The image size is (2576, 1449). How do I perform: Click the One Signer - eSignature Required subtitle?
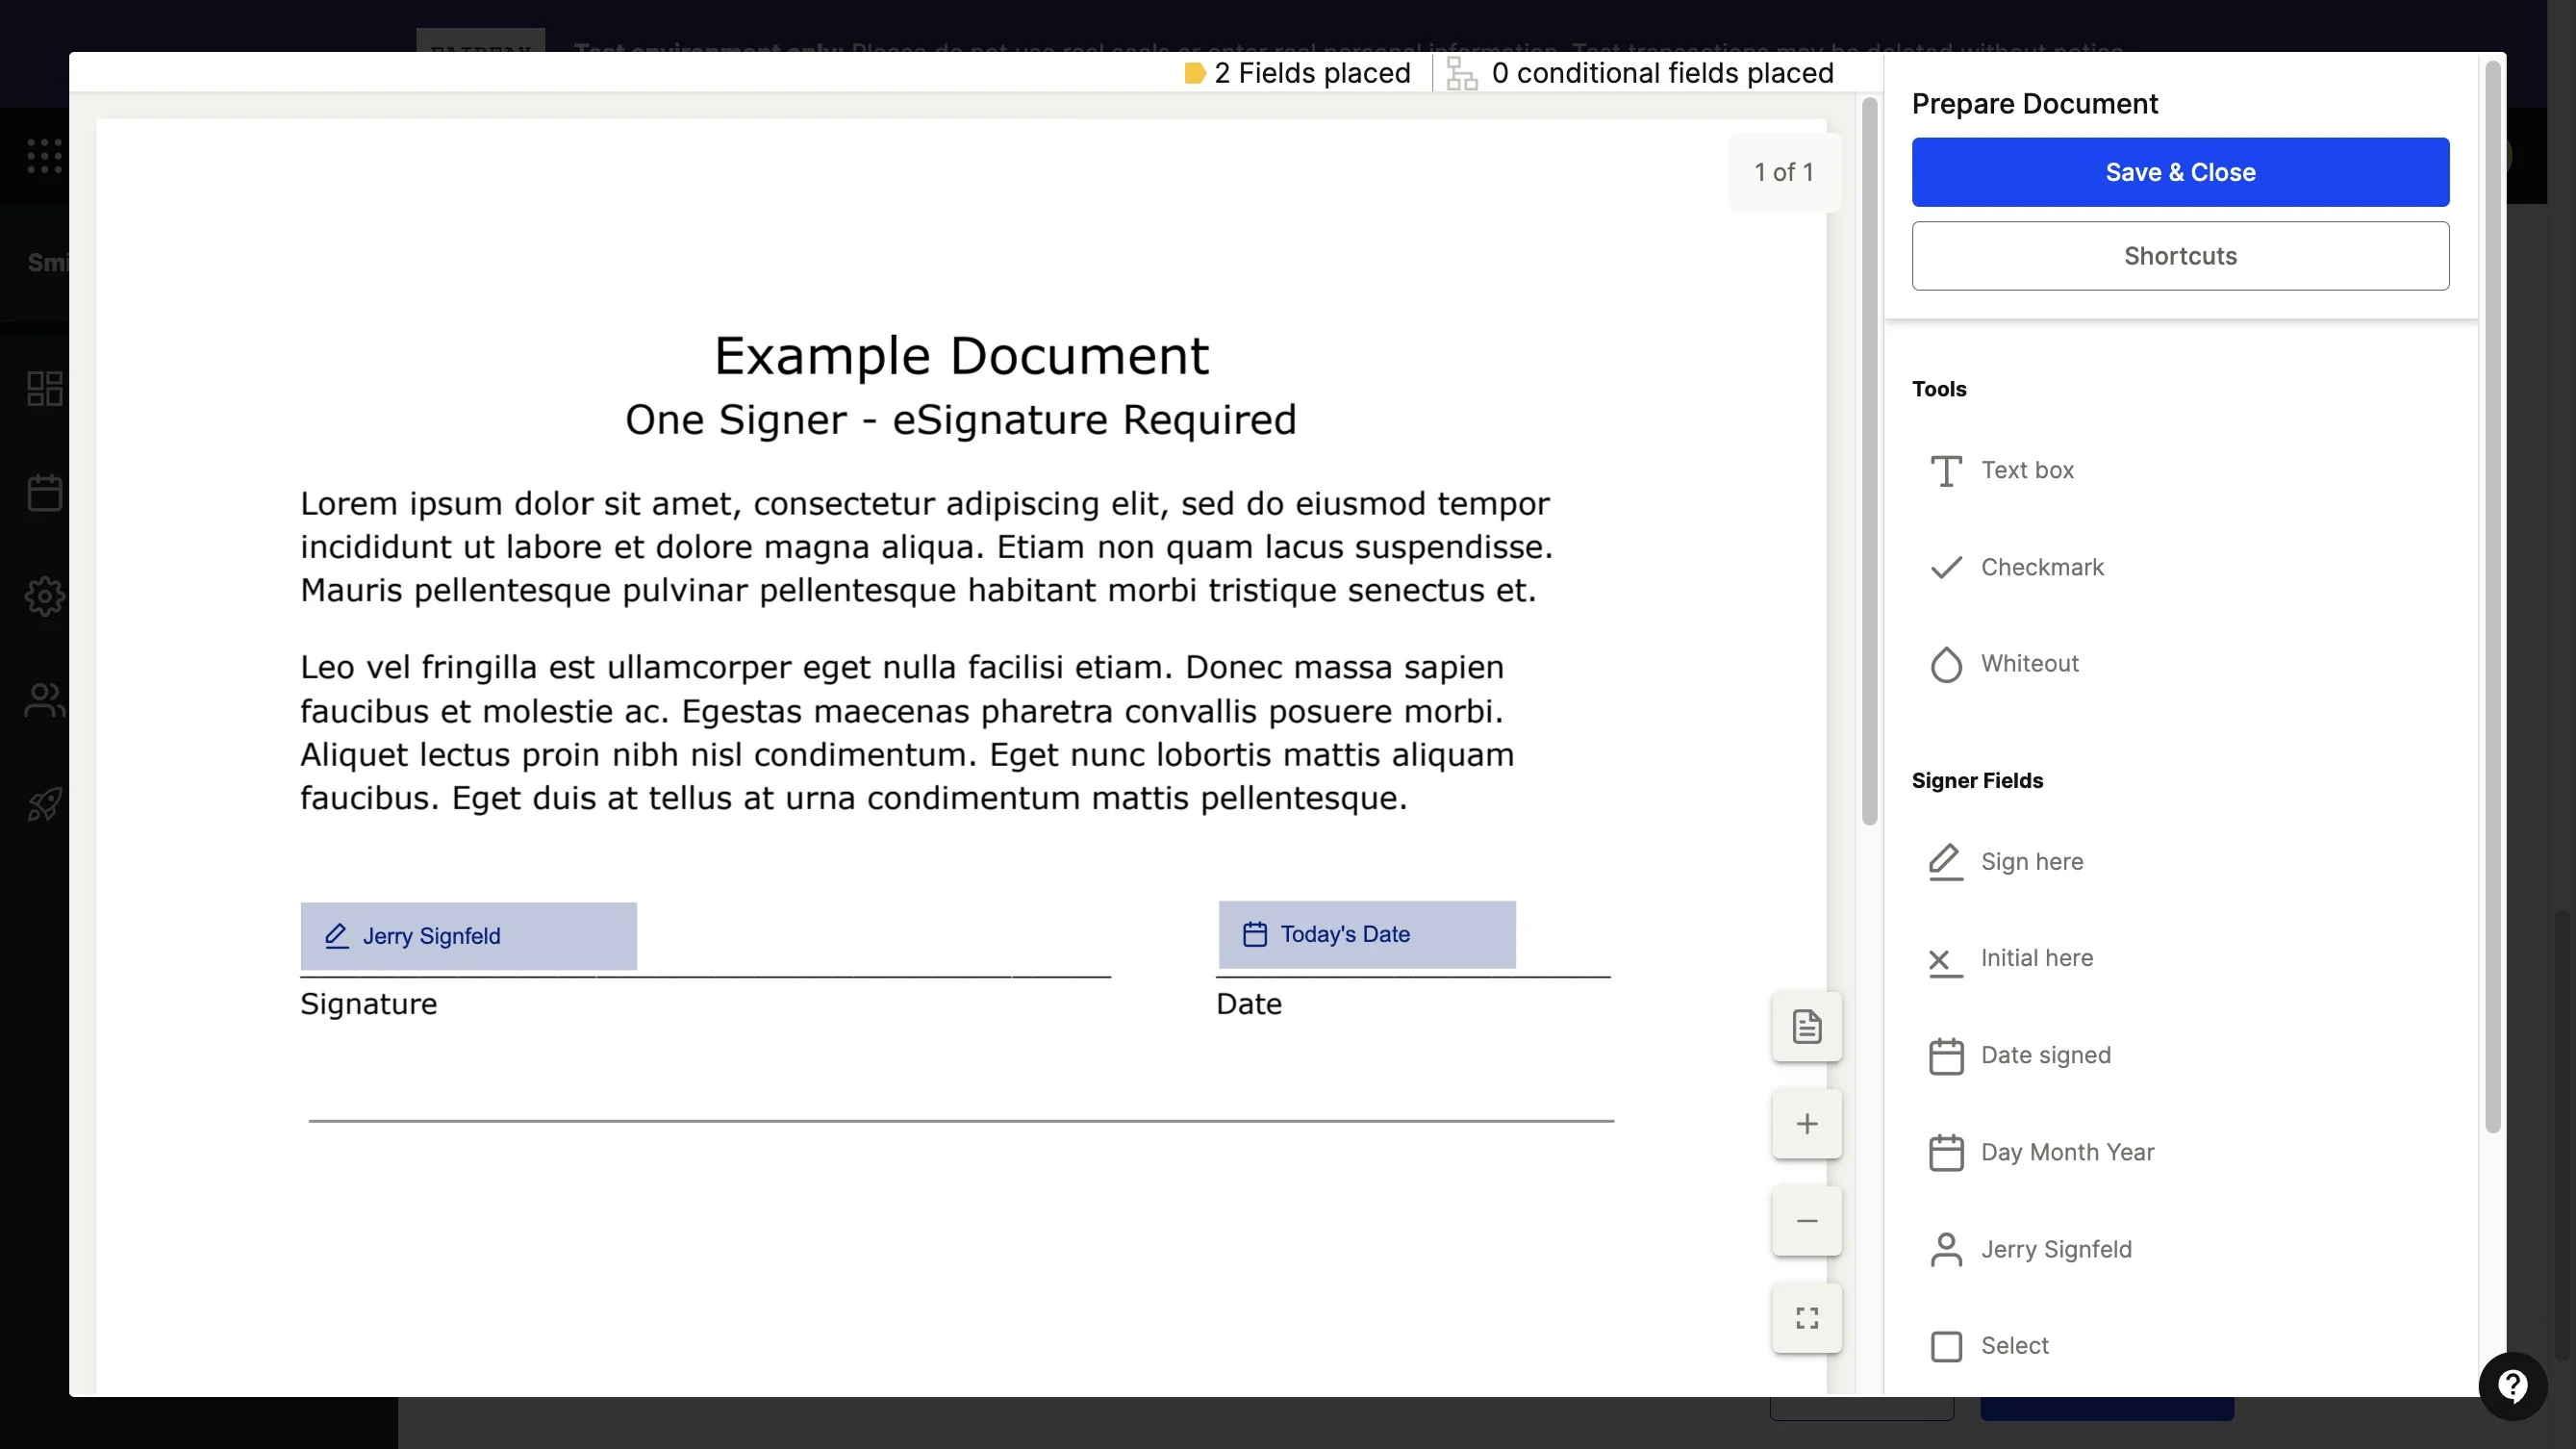click(961, 420)
